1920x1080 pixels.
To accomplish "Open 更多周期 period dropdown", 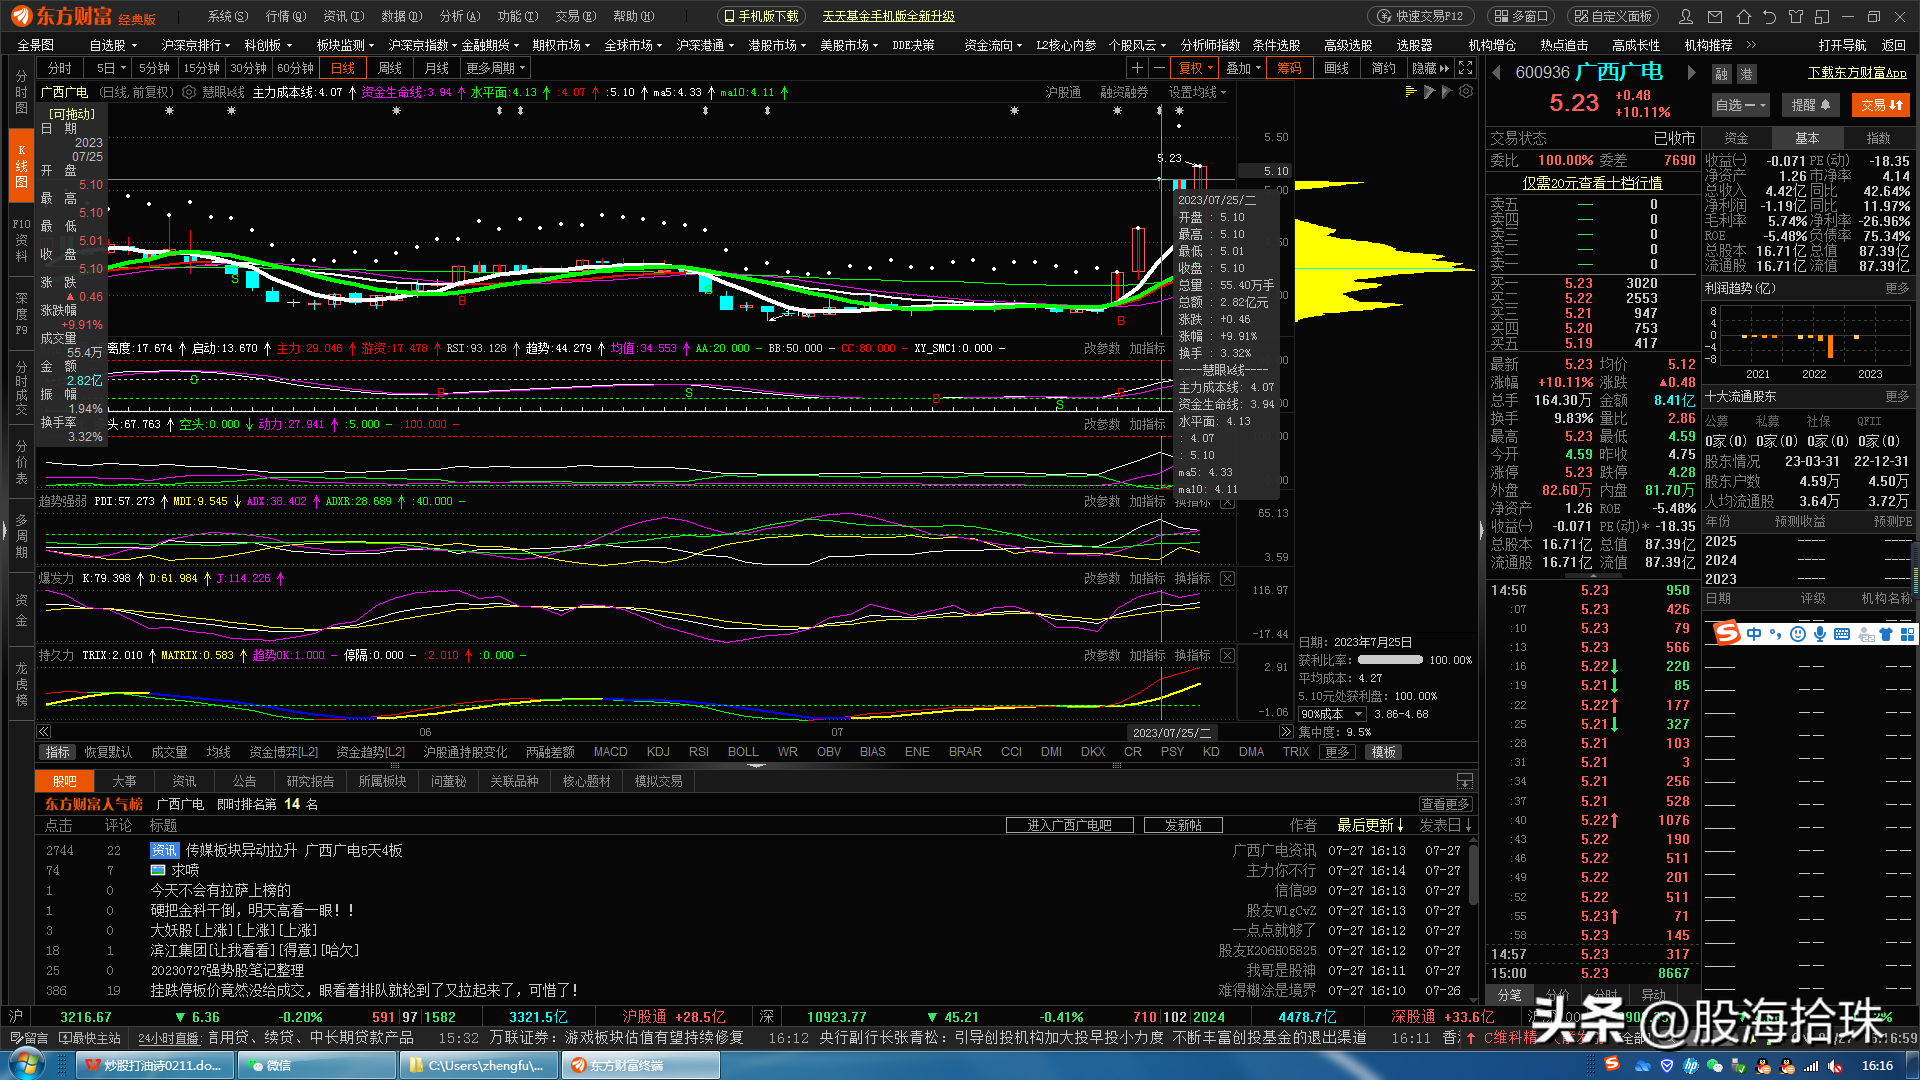I will click(495, 68).
